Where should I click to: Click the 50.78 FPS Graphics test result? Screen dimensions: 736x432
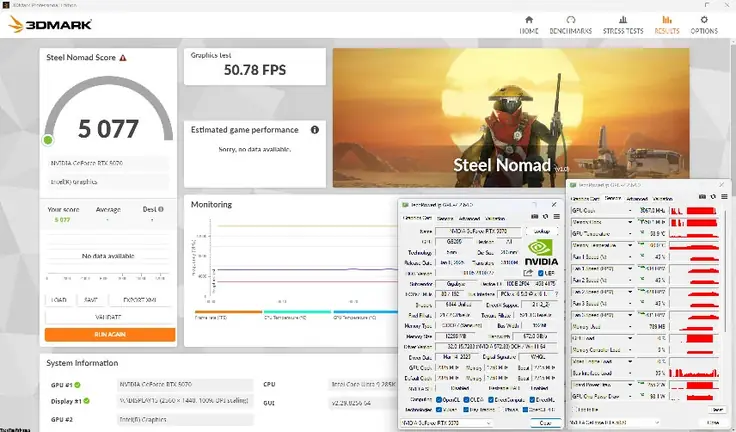click(x=255, y=70)
